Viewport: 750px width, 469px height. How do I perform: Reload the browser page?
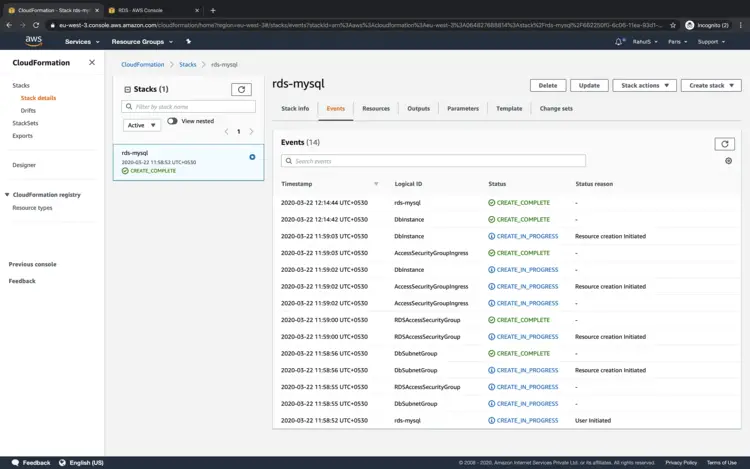[36, 25]
